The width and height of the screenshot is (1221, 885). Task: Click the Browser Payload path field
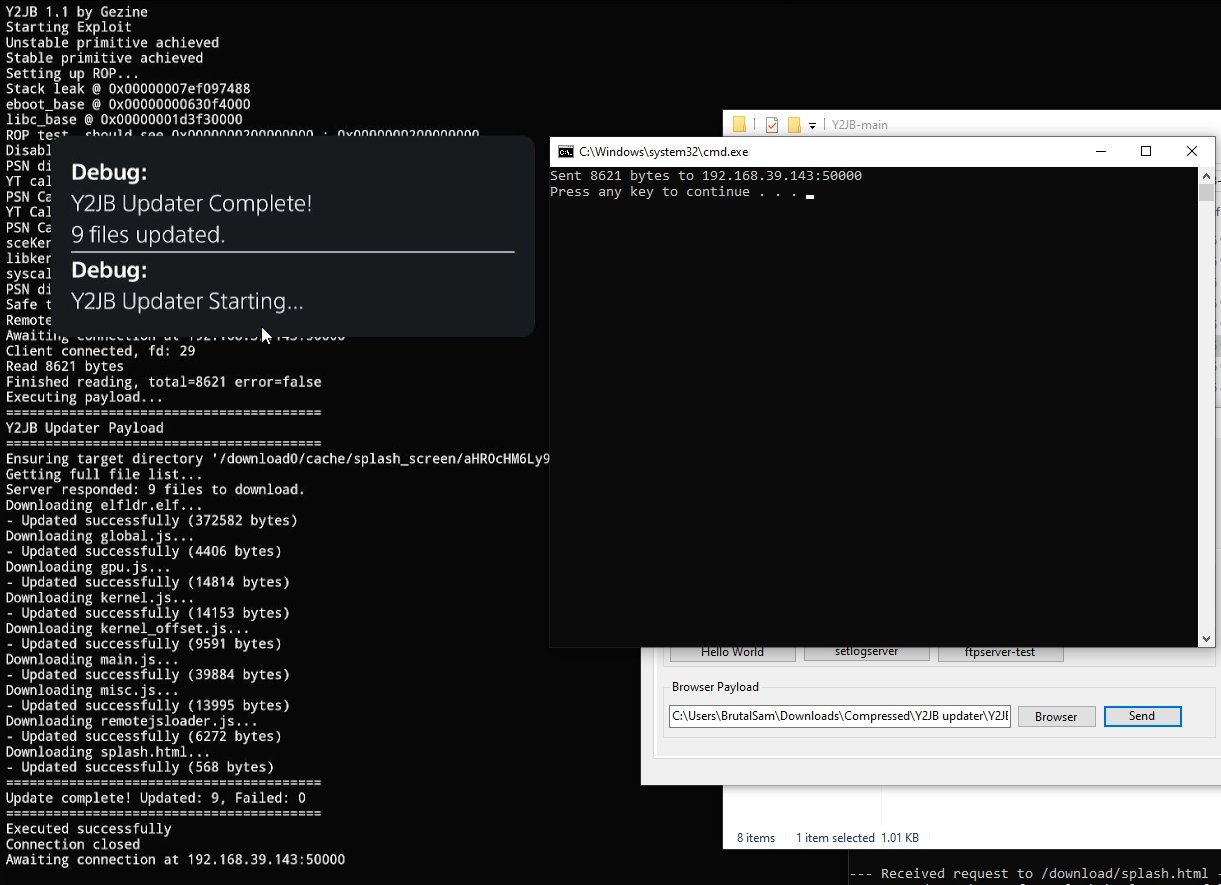(x=840, y=716)
